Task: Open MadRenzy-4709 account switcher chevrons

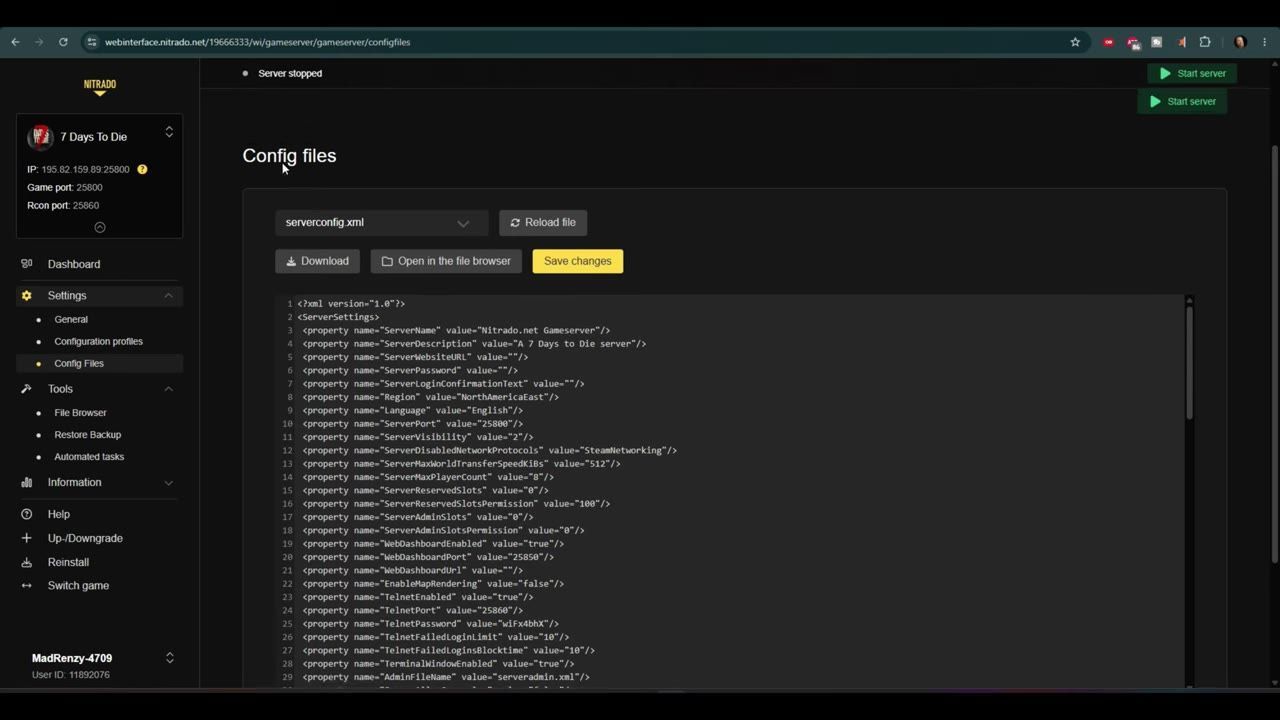Action: [169, 658]
